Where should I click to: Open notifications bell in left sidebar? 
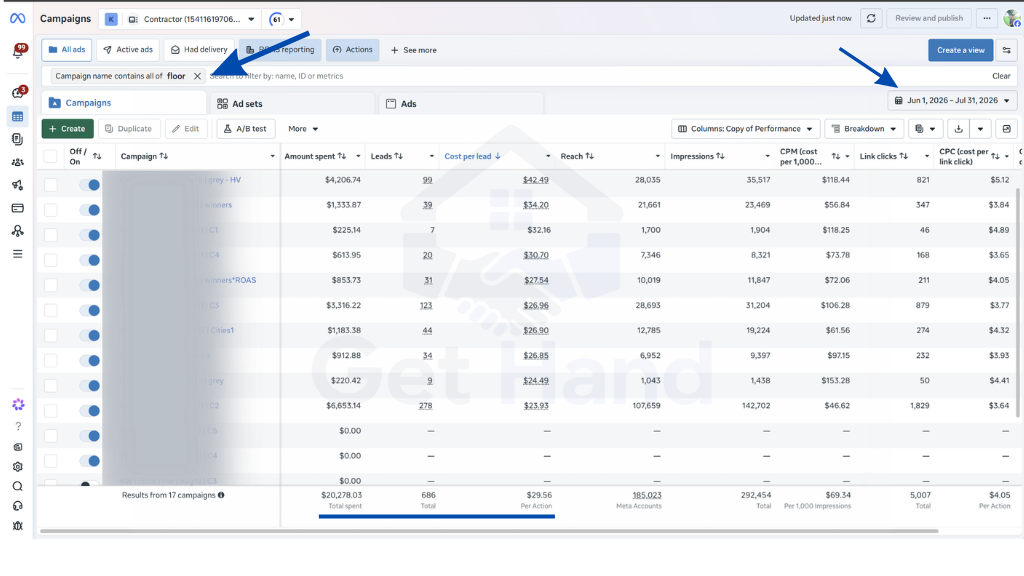point(18,52)
